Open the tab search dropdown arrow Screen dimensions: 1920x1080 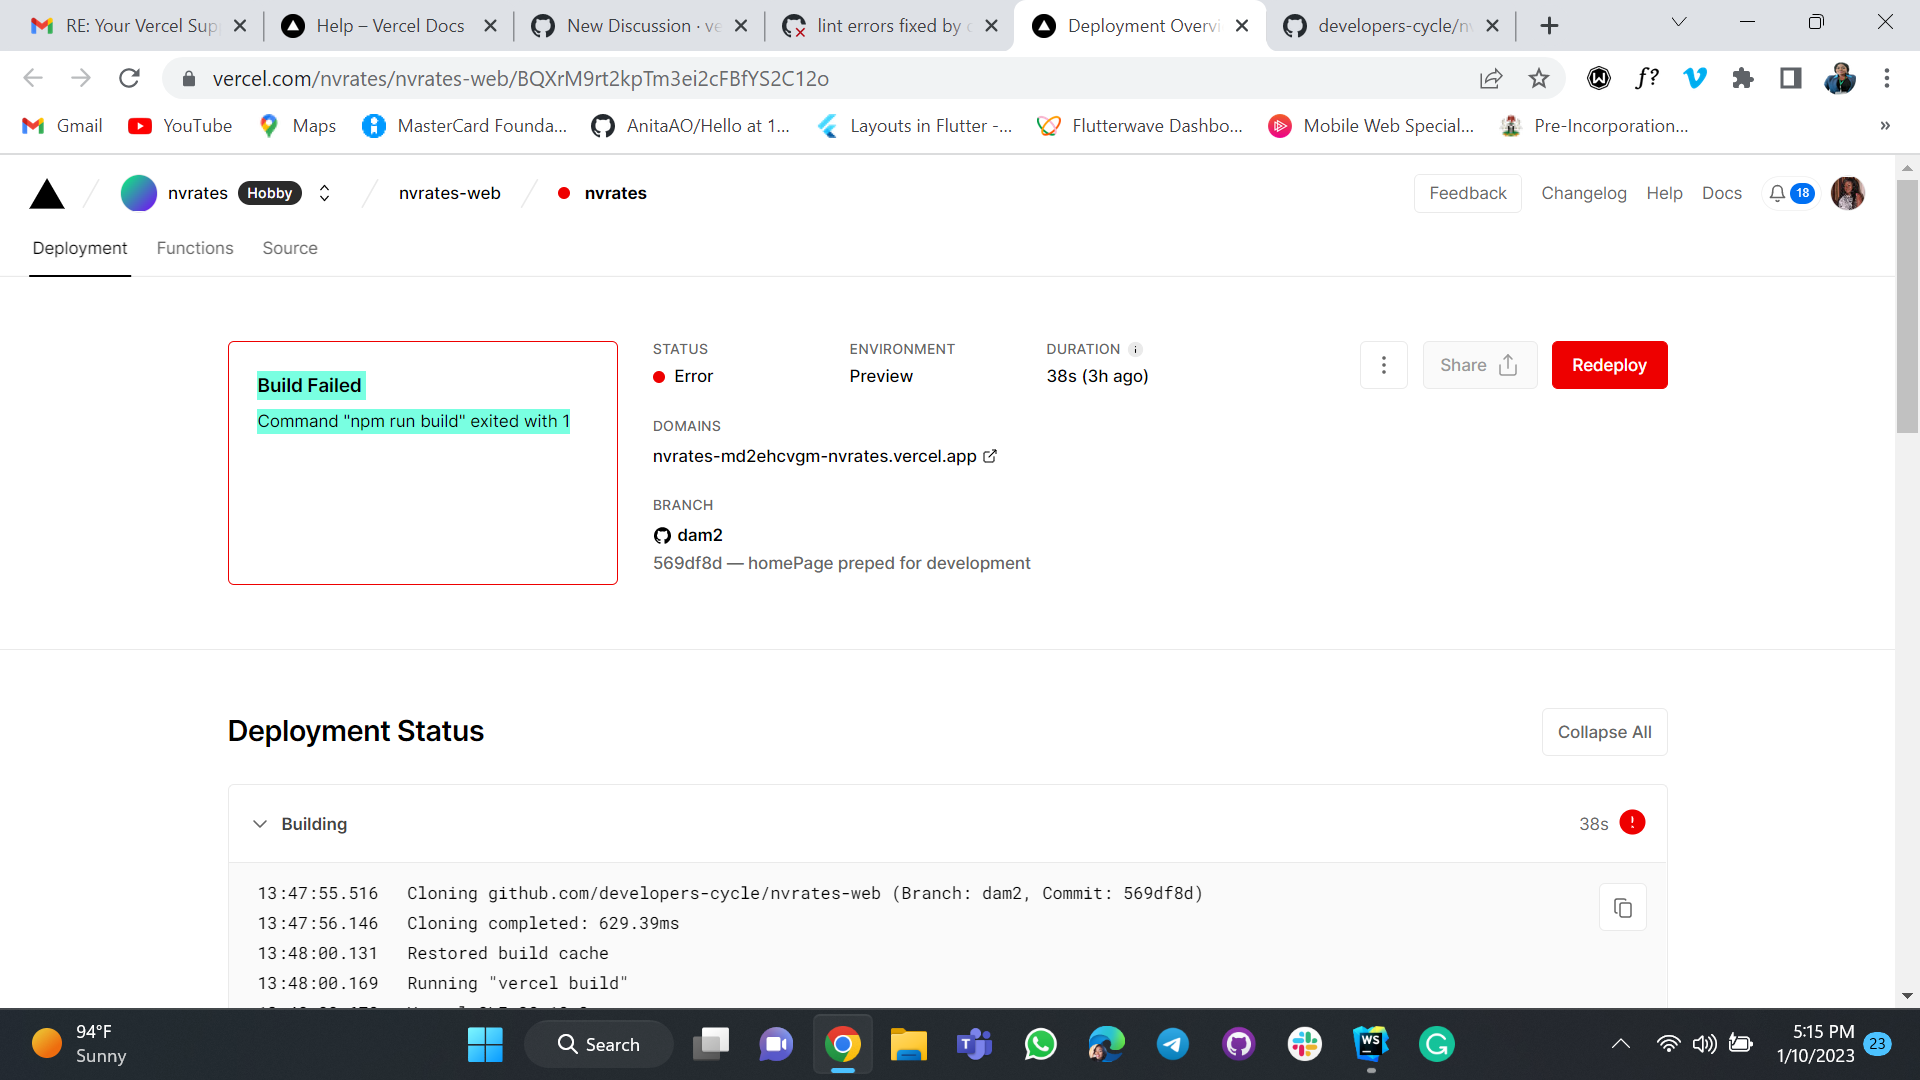coord(1679,22)
